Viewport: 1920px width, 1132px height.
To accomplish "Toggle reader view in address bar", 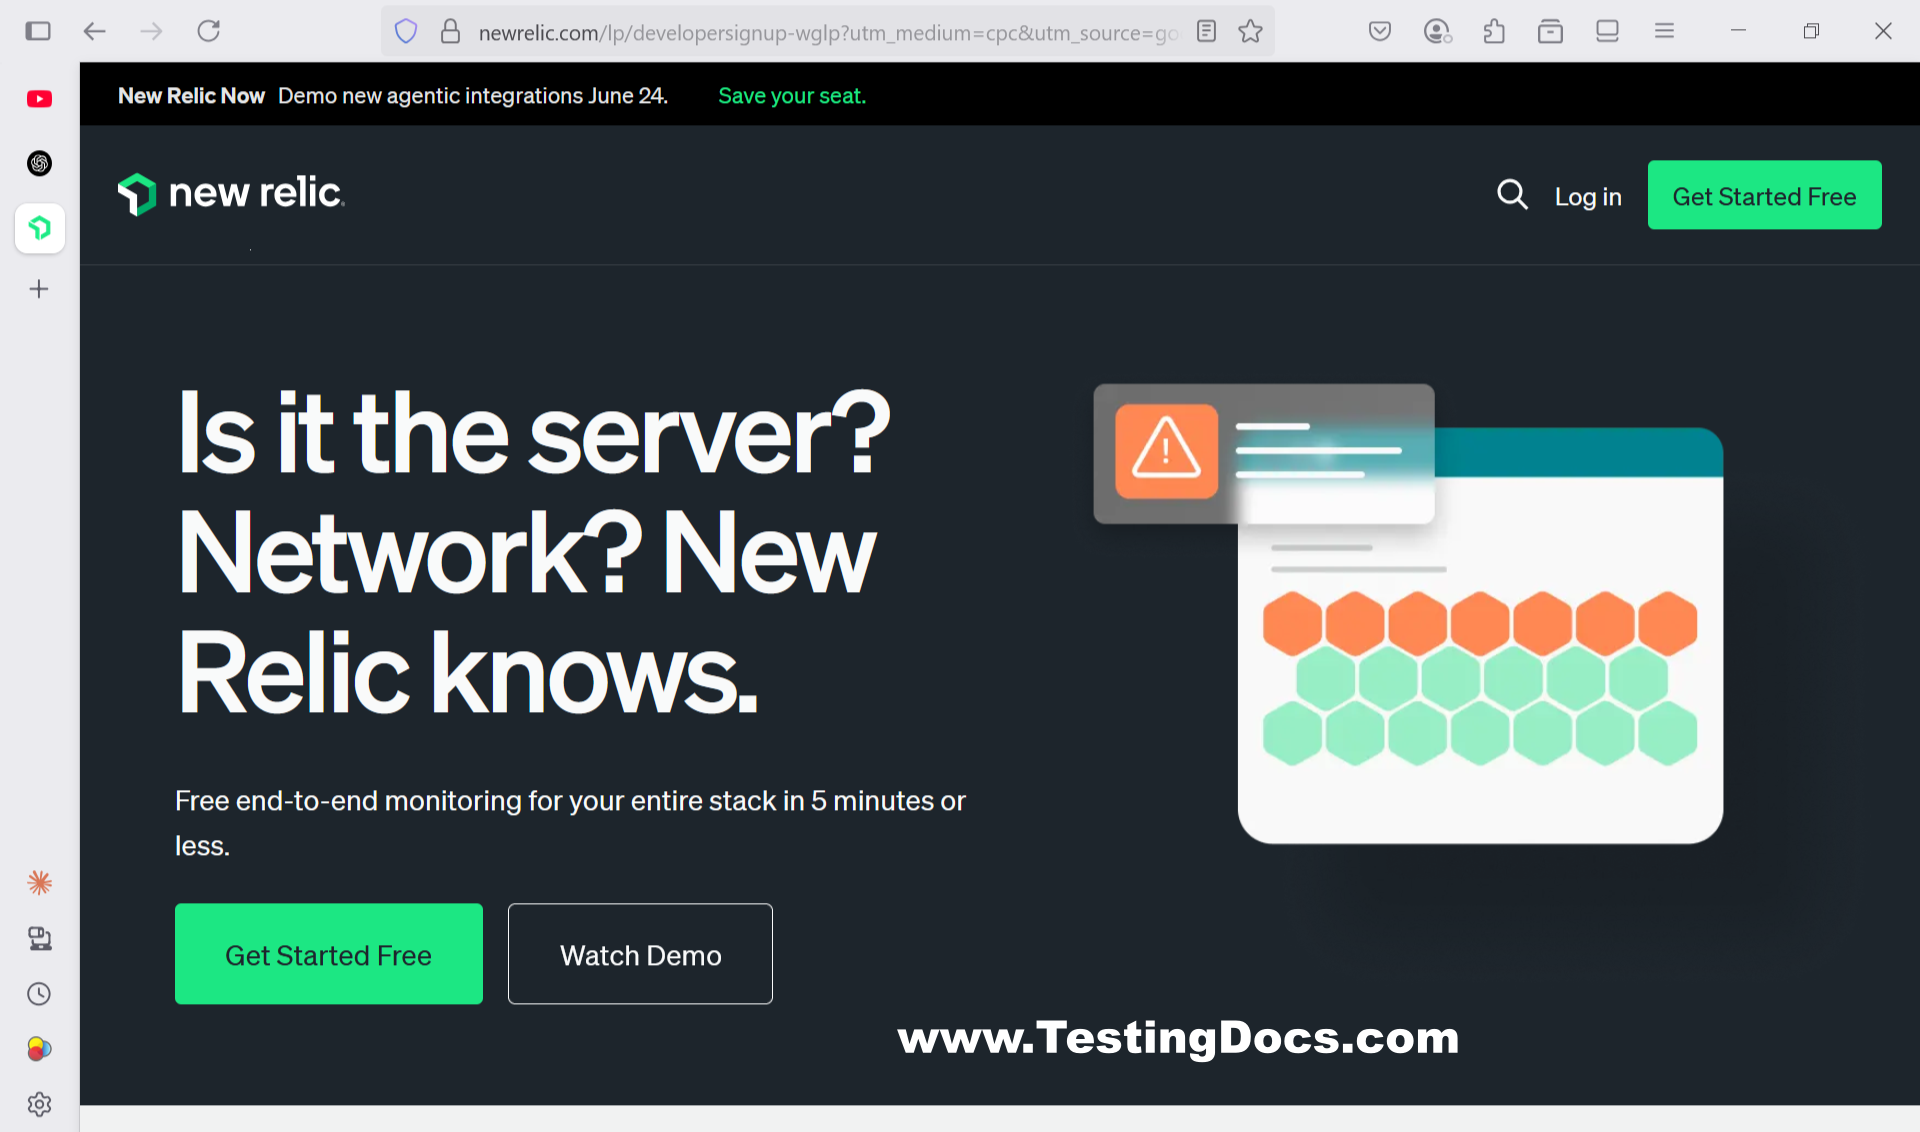I will tap(1206, 32).
